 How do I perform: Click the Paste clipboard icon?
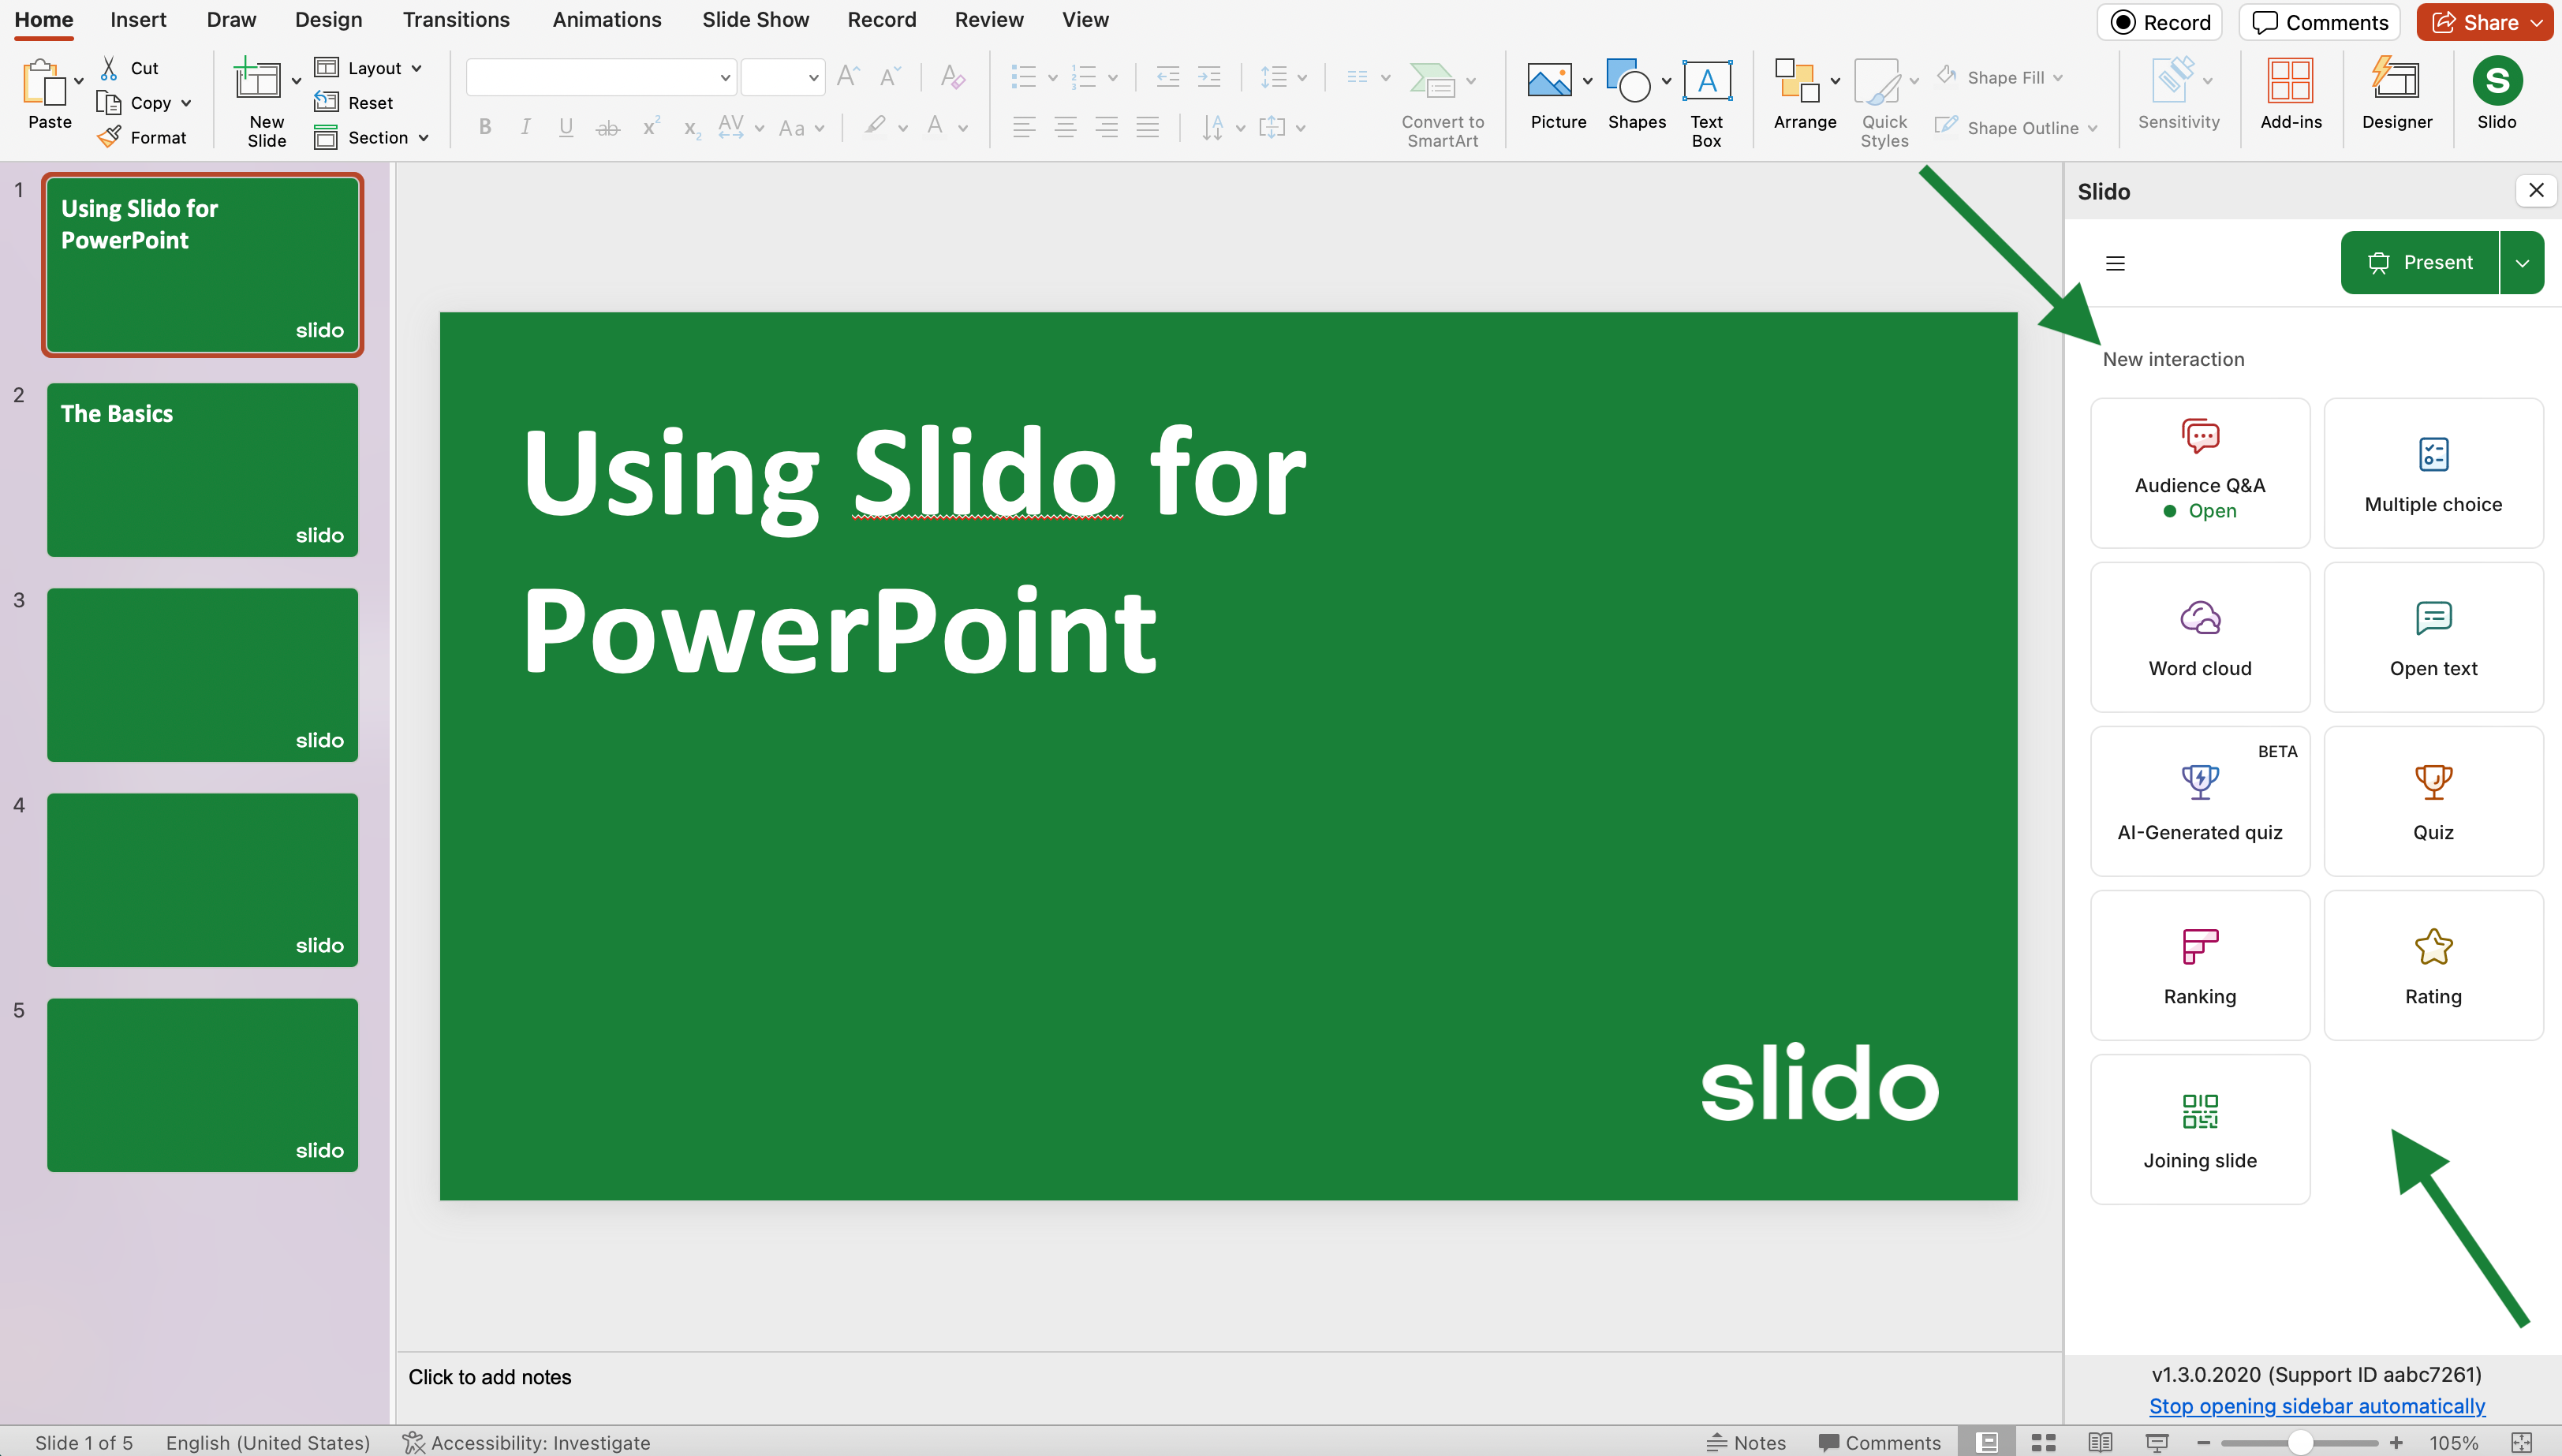(x=44, y=82)
